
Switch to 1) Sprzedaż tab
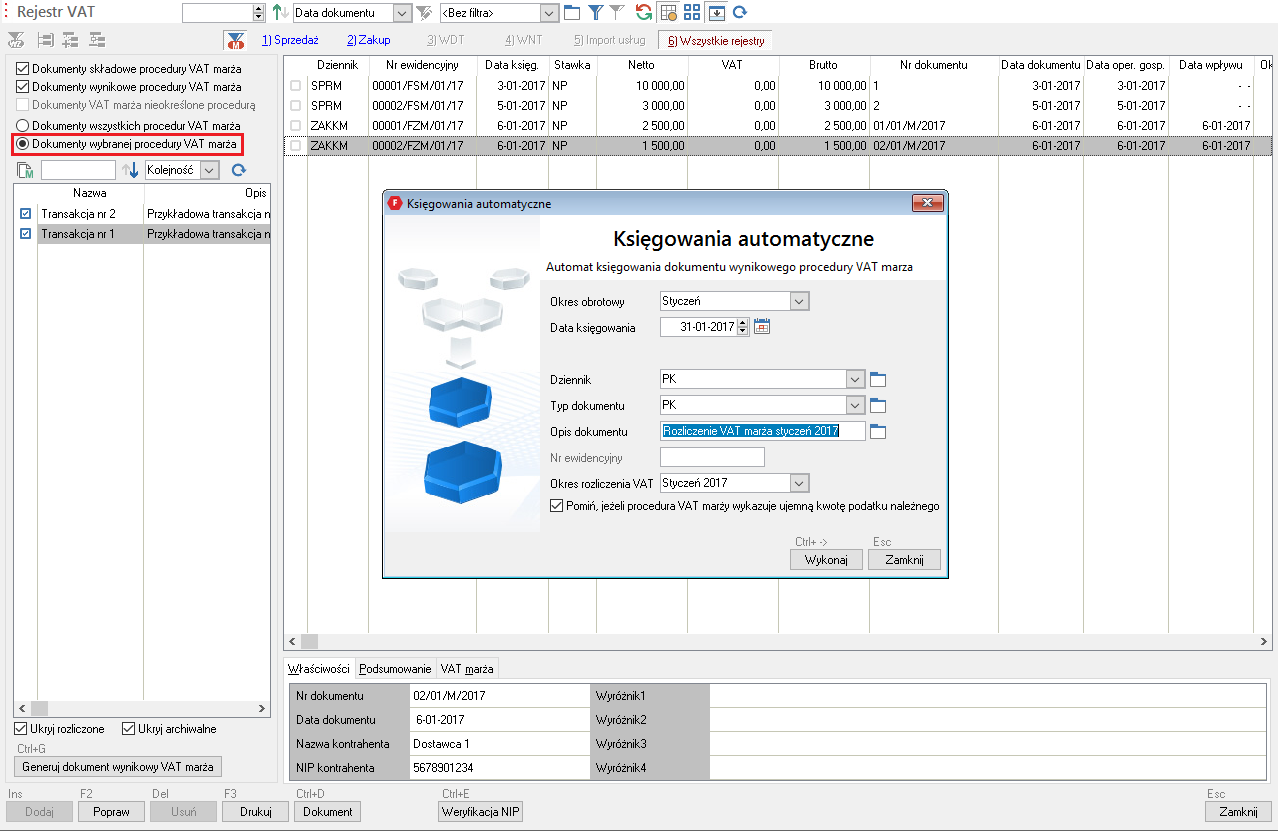(289, 40)
